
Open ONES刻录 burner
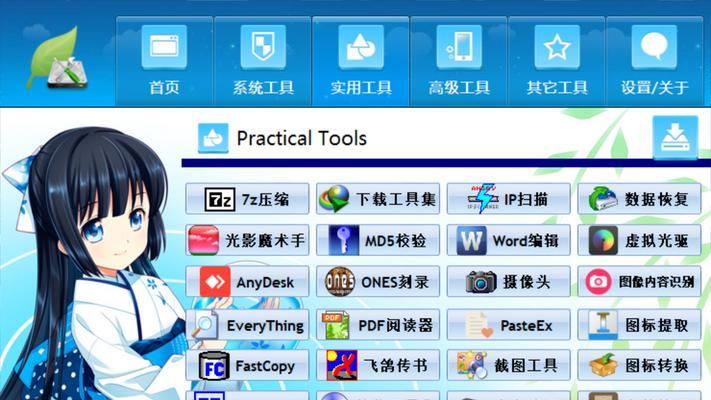pos(378,282)
